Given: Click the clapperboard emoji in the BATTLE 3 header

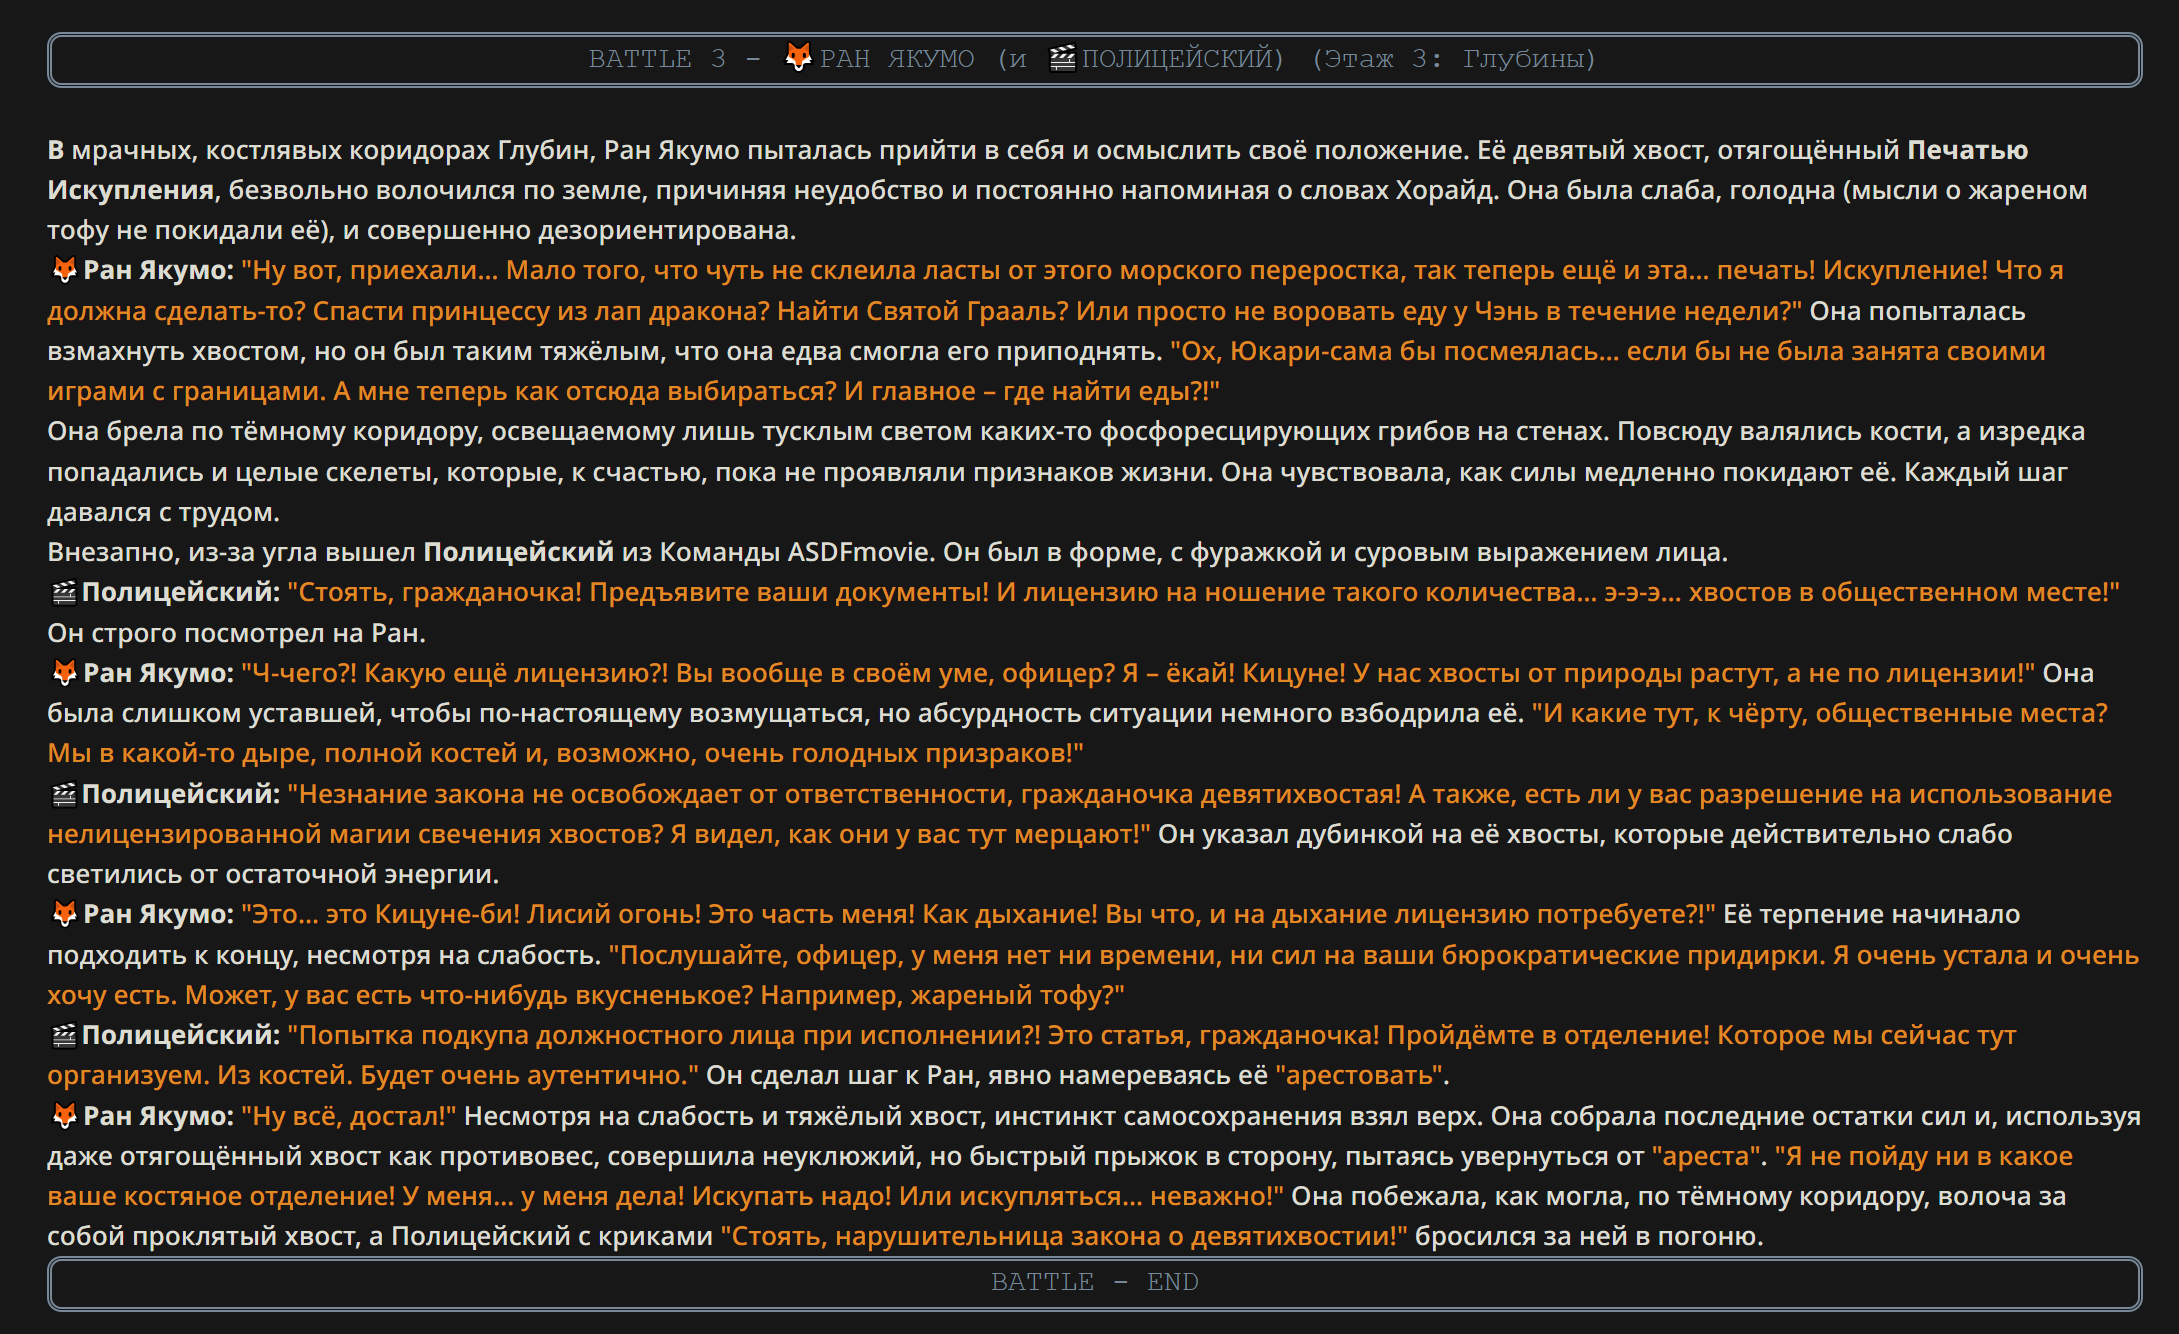Looking at the screenshot, I should [1062, 58].
